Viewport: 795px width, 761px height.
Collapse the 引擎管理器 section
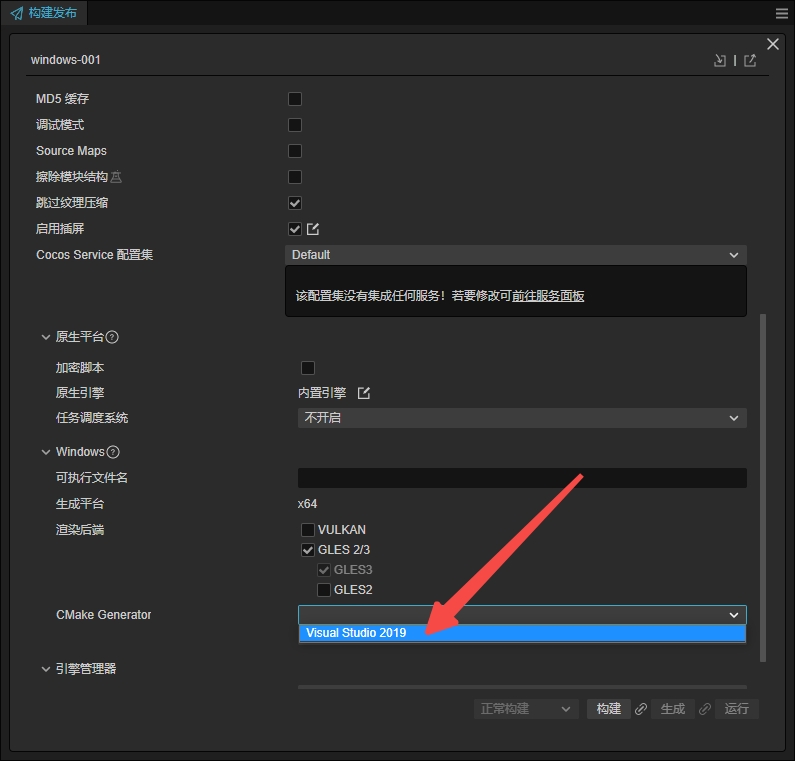pos(46,669)
